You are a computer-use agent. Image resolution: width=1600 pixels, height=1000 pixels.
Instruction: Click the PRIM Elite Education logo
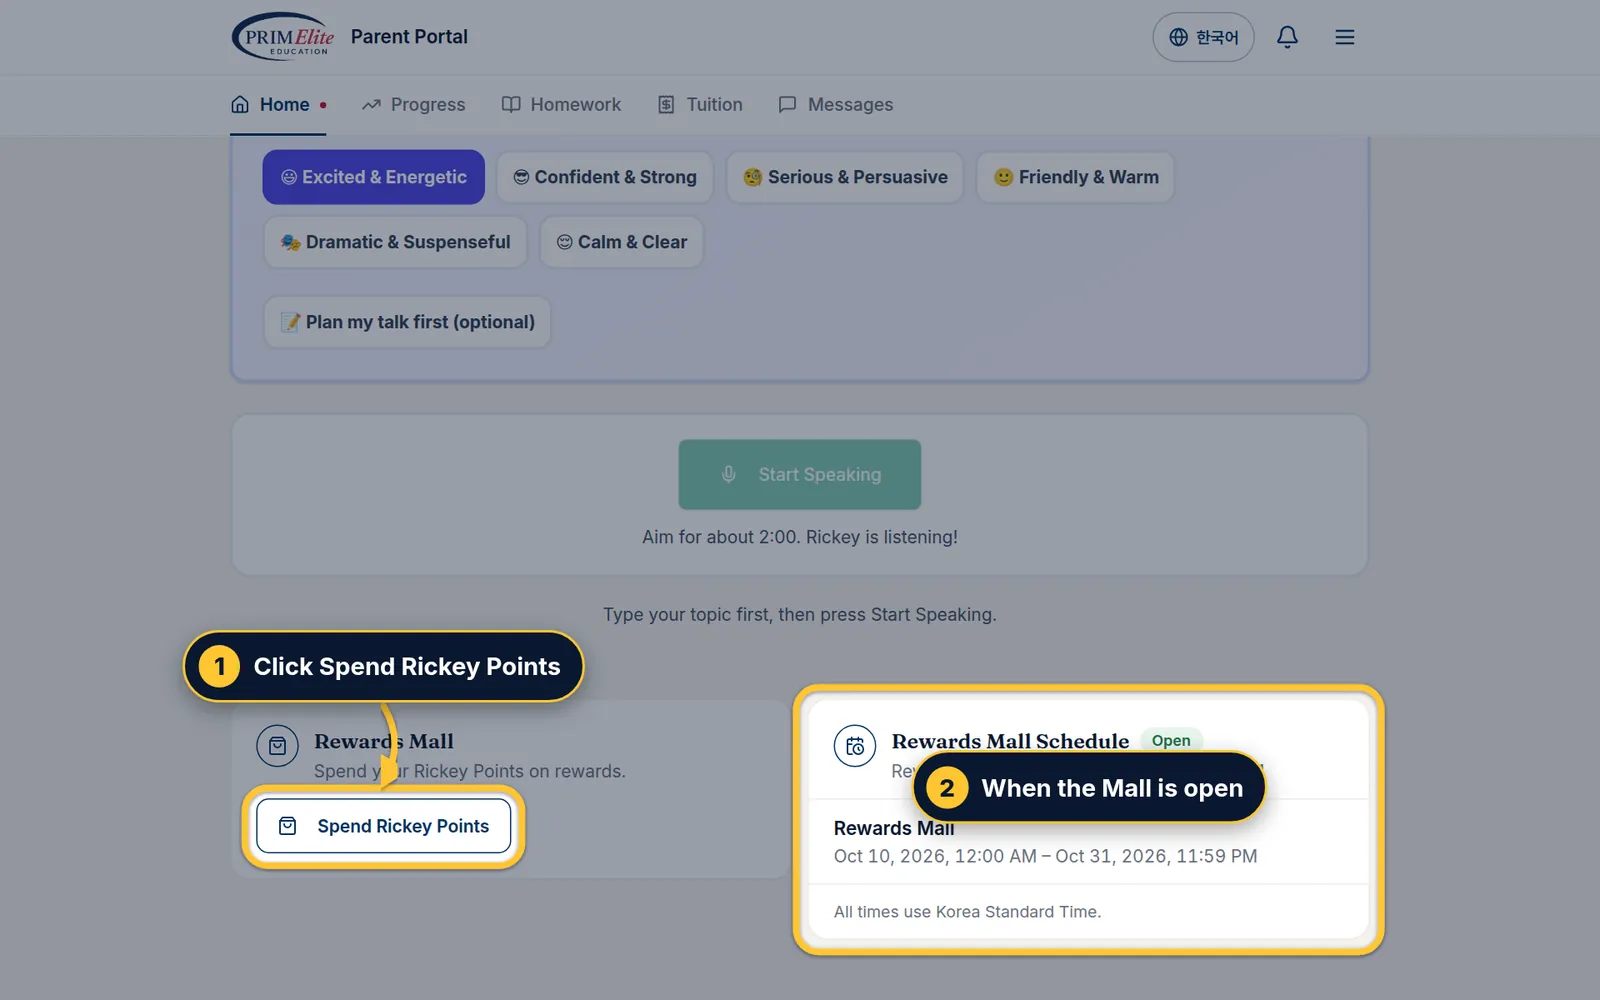[284, 37]
